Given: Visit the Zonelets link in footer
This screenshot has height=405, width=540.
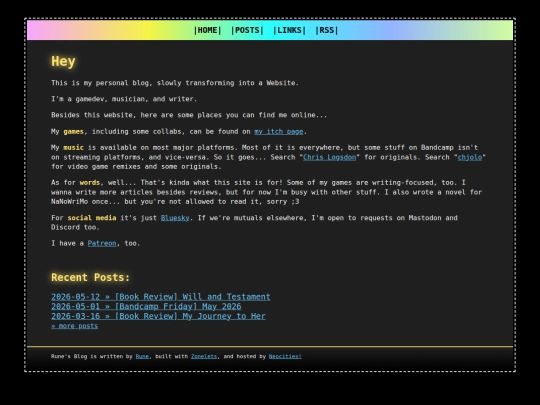Looking at the screenshot, I should pos(204,356).
